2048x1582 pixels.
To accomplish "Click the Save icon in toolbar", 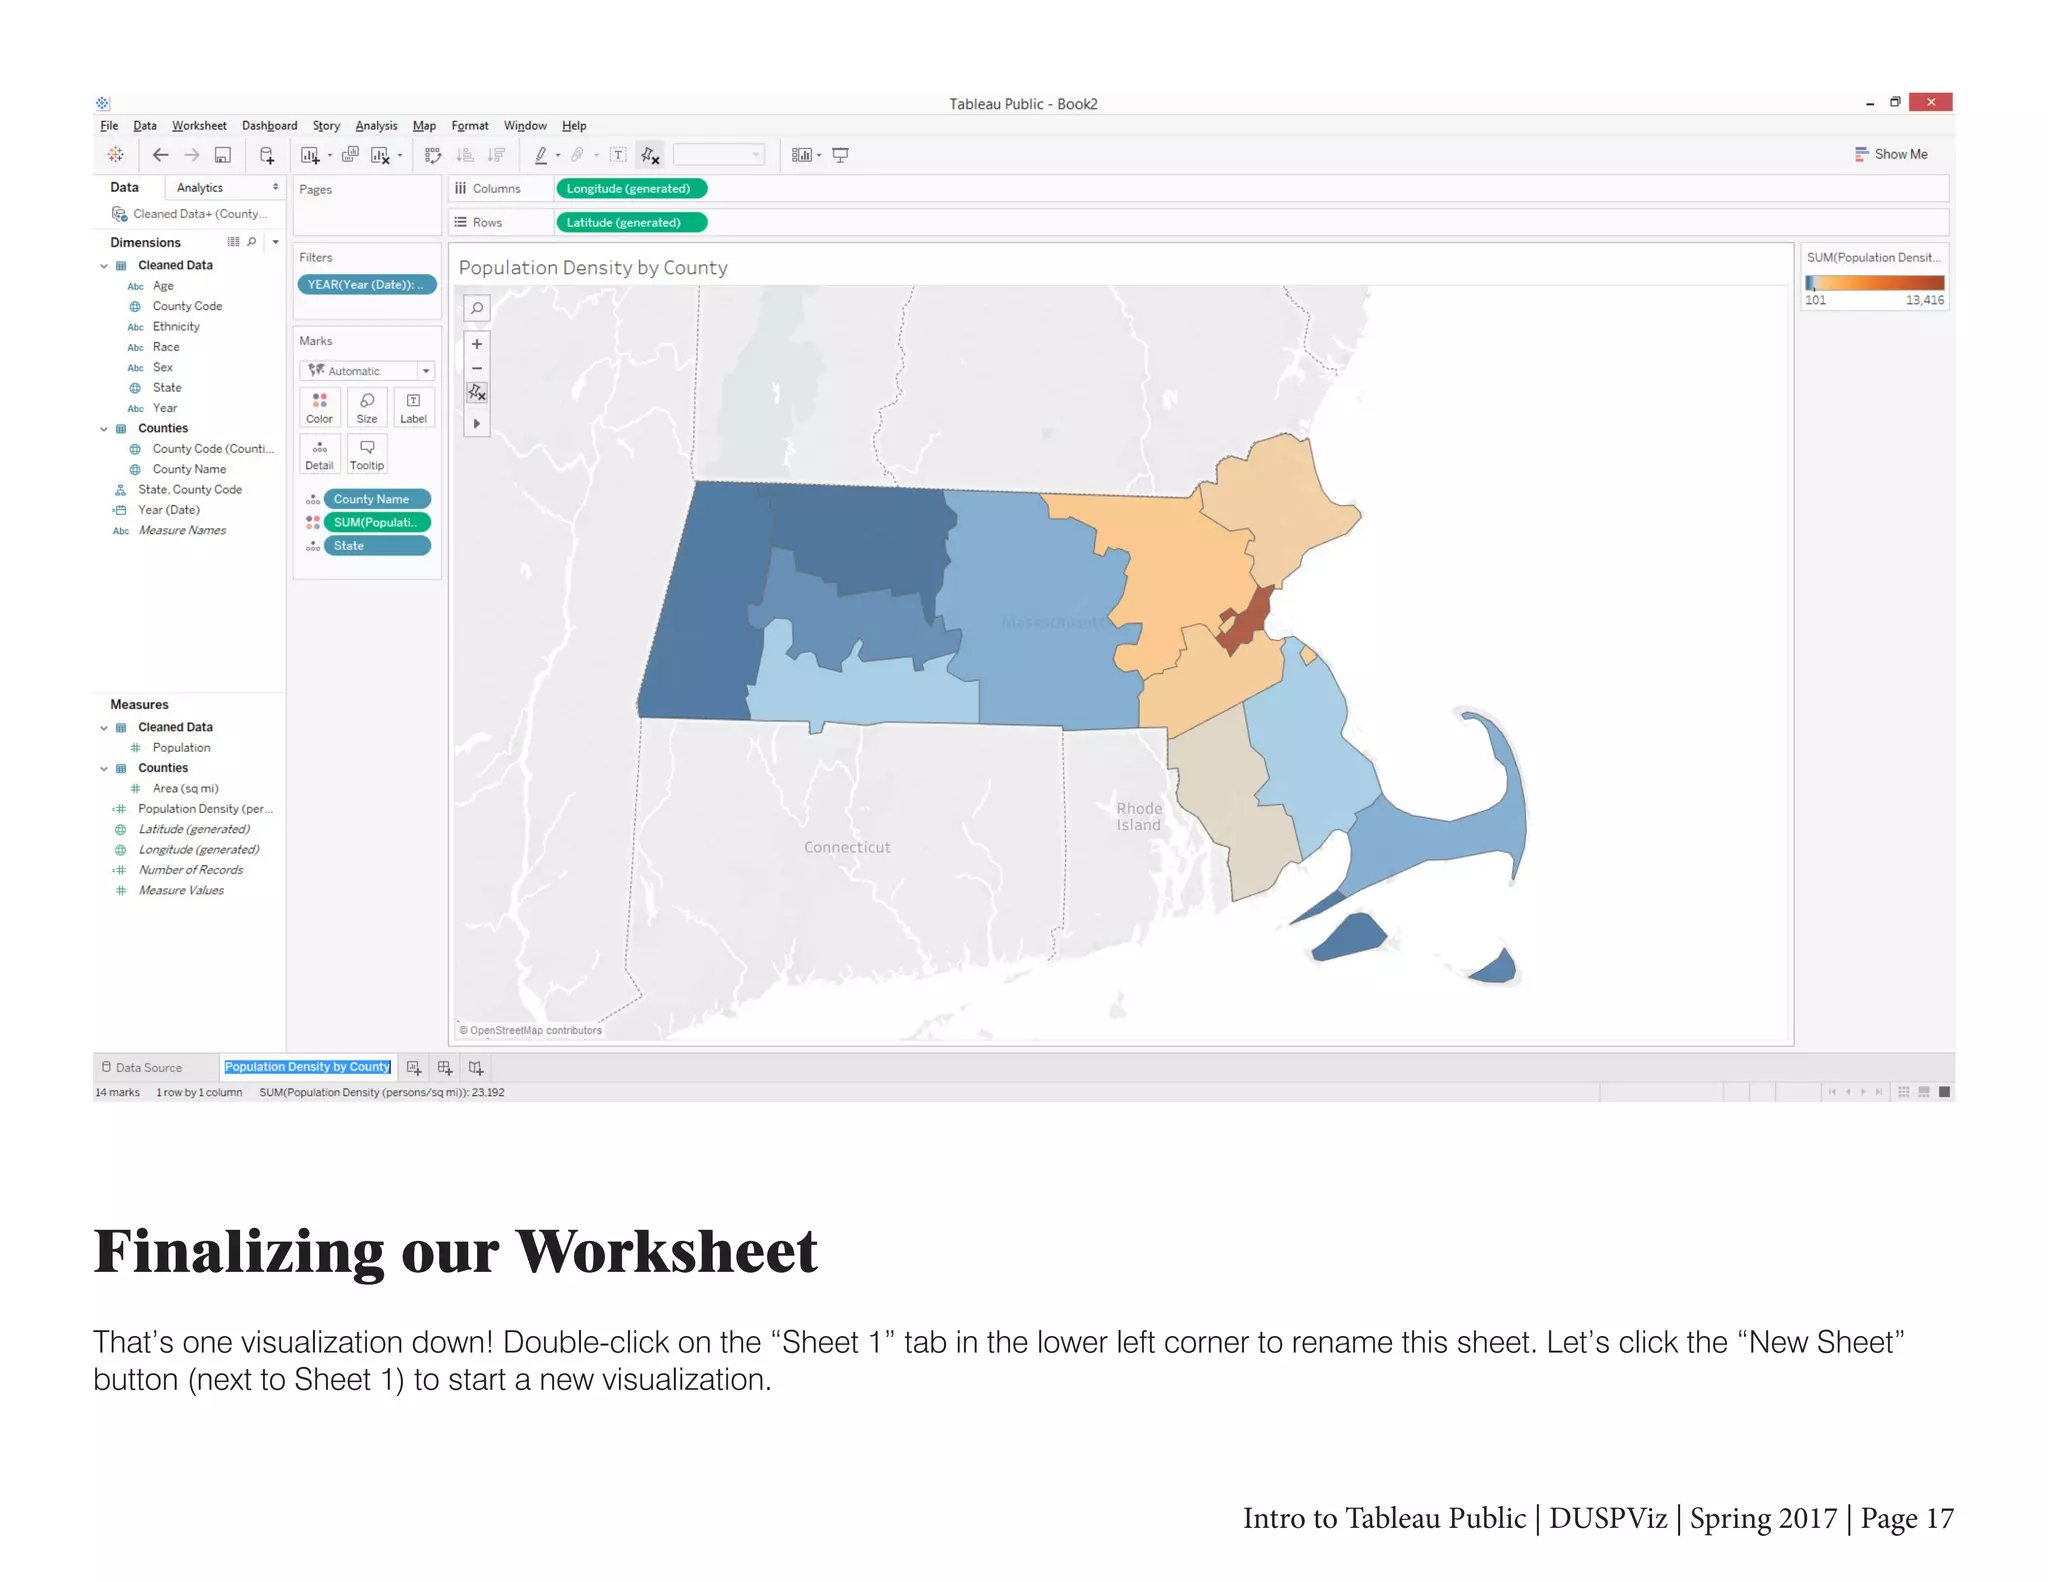I will 223,155.
